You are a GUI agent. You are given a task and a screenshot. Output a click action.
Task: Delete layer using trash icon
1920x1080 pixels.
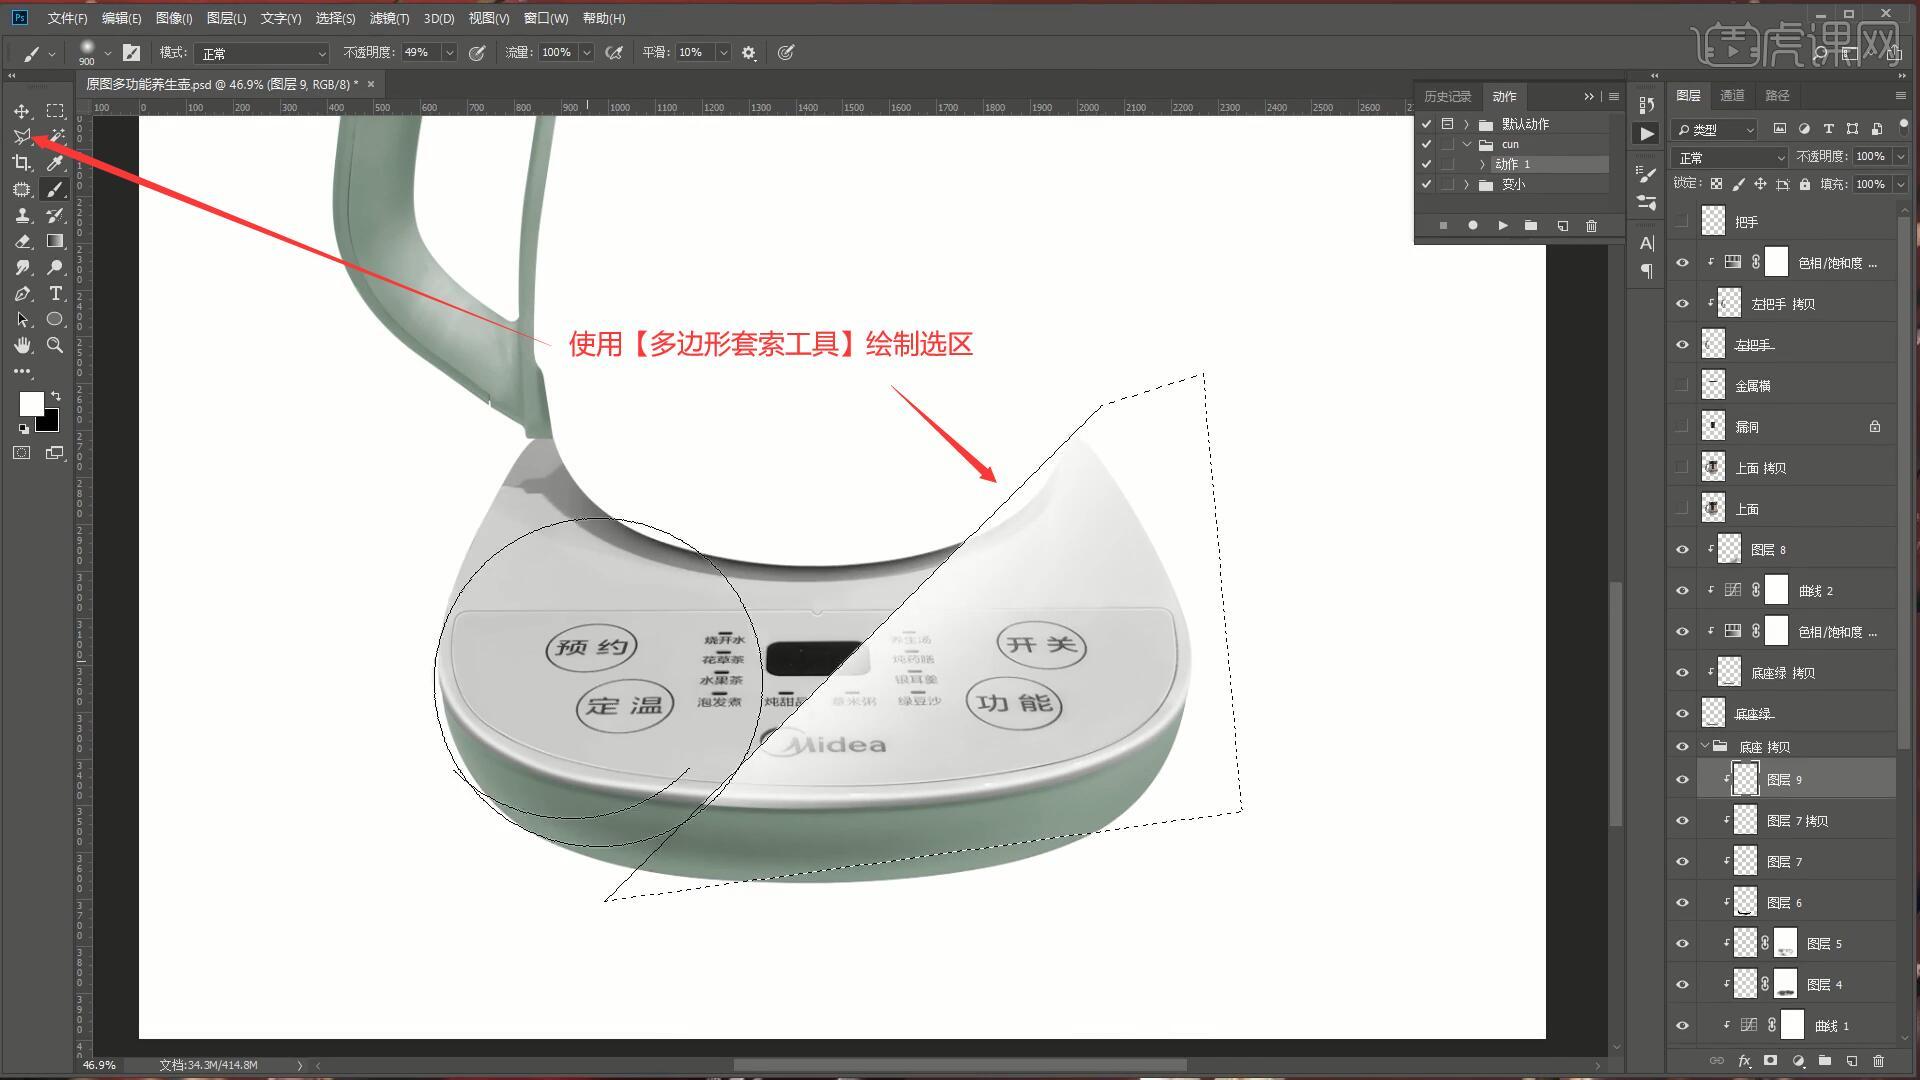click(x=1878, y=1061)
